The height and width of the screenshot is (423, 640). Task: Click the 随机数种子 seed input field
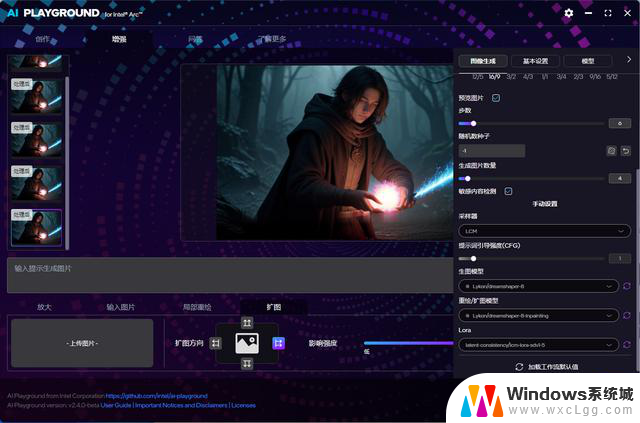pos(492,151)
